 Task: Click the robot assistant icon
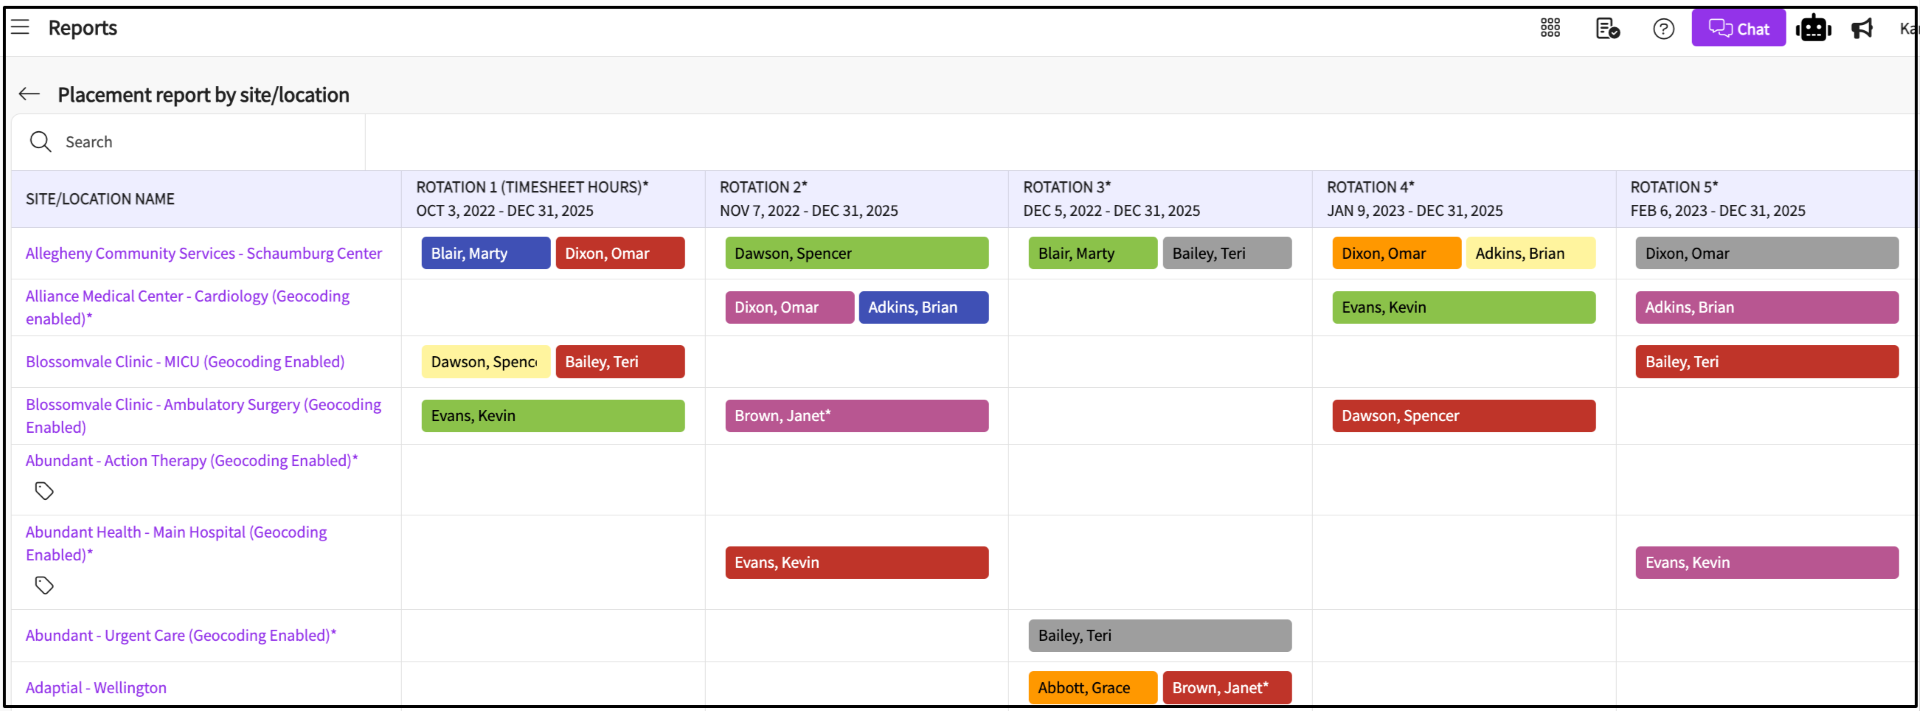coord(1813,28)
